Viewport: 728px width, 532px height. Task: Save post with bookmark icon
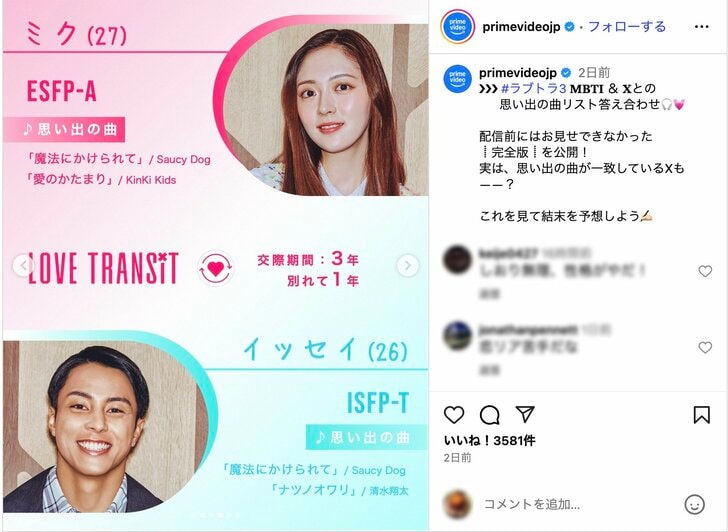pyautogui.click(x=701, y=415)
